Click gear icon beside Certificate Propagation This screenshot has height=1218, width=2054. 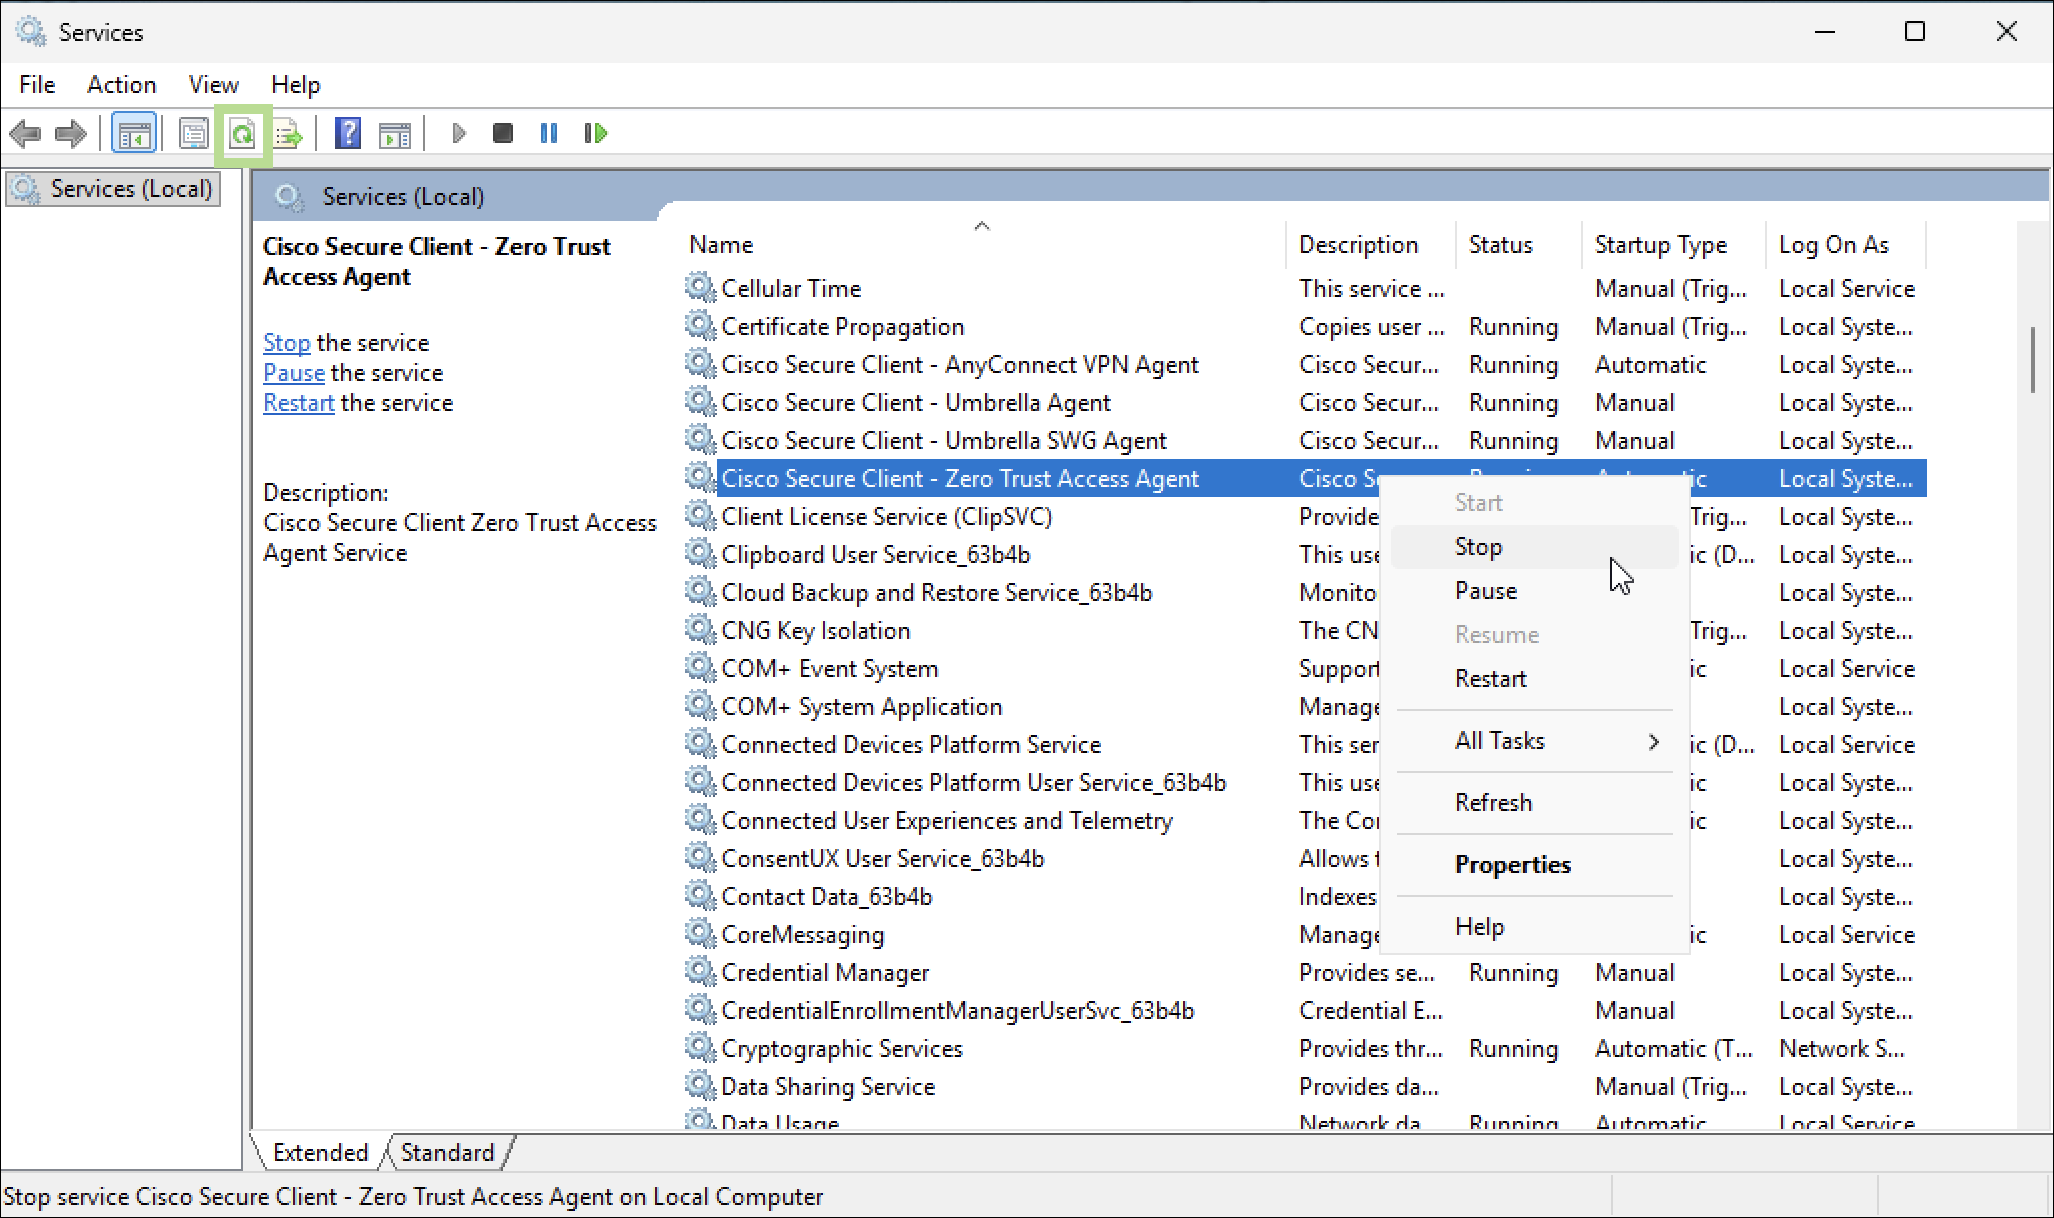click(700, 325)
